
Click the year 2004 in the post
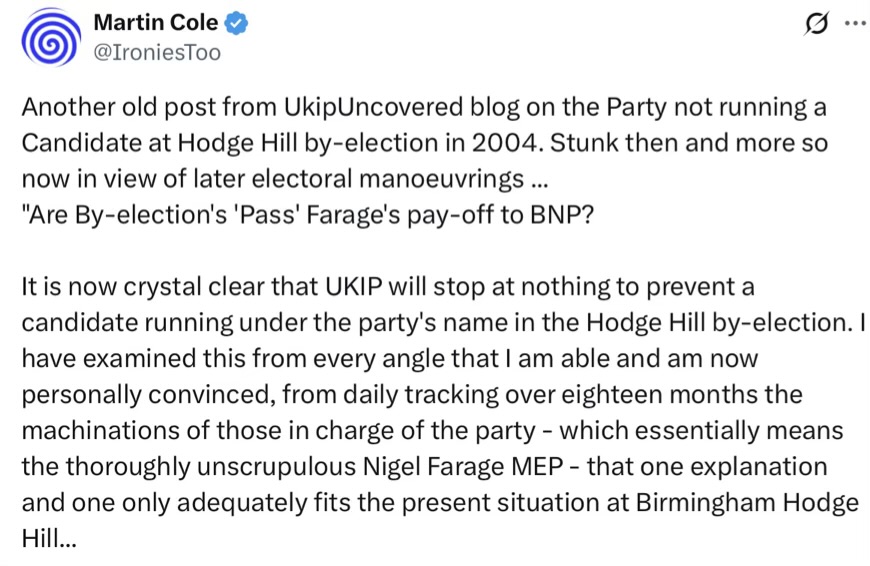tap(505, 143)
